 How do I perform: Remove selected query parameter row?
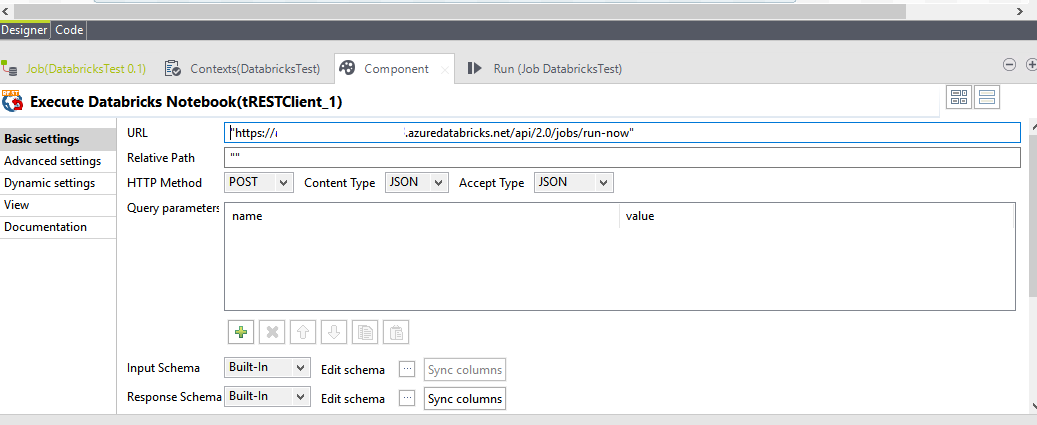pos(272,332)
